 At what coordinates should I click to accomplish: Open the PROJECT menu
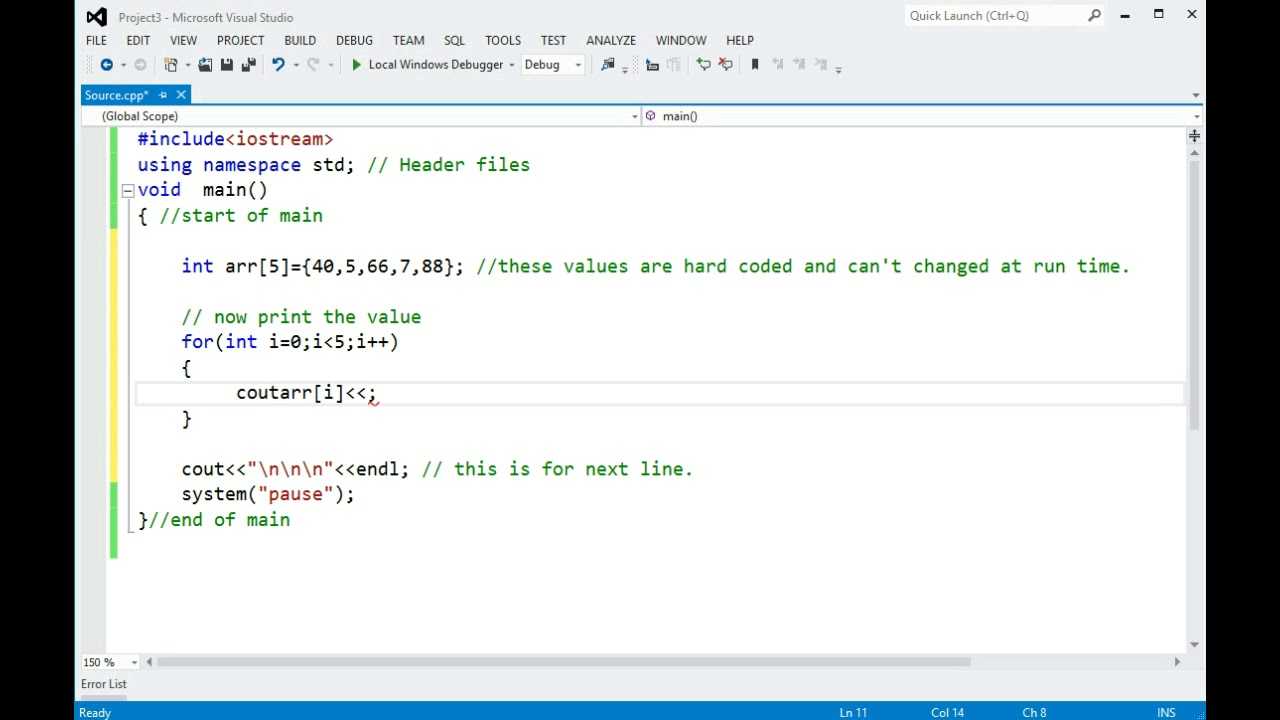click(x=240, y=40)
